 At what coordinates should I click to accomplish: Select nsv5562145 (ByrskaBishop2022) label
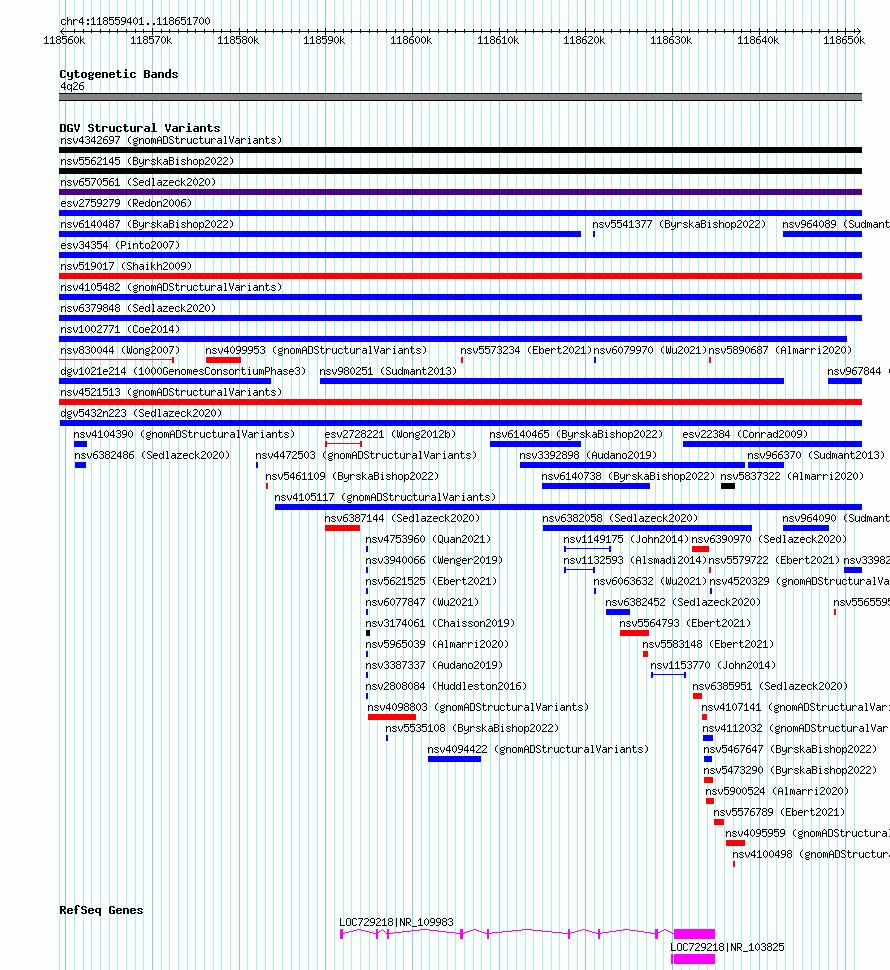(x=147, y=161)
